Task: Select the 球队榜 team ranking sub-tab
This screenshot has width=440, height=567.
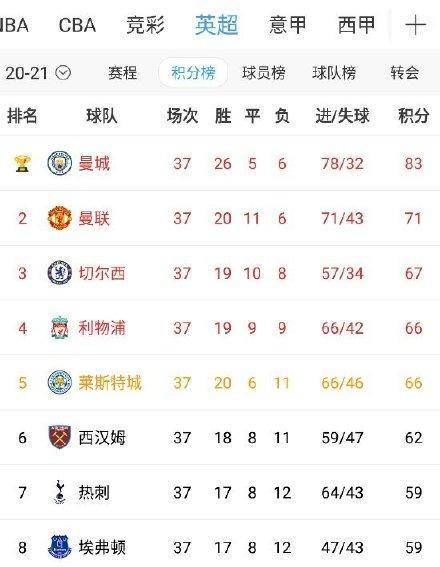Action: tap(334, 73)
